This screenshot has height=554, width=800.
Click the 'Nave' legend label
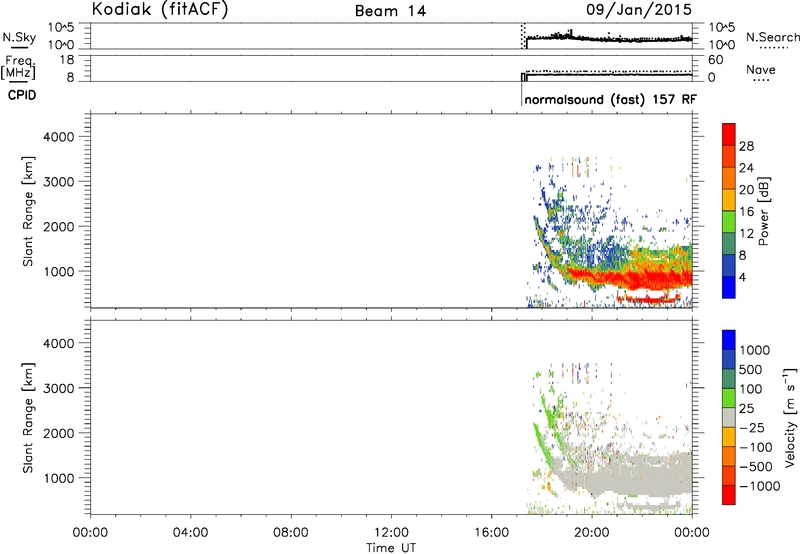761,69
